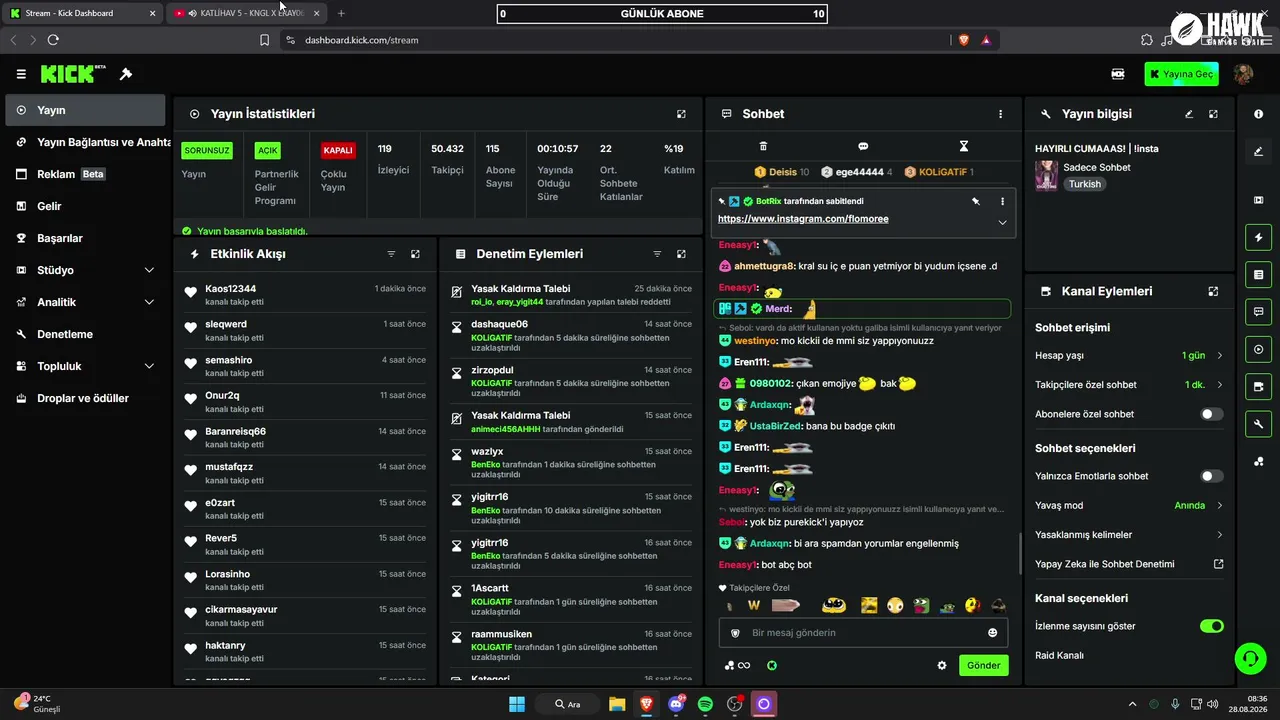
Task: Open File Explorer from the taskbar
Action: pos(617,704)
